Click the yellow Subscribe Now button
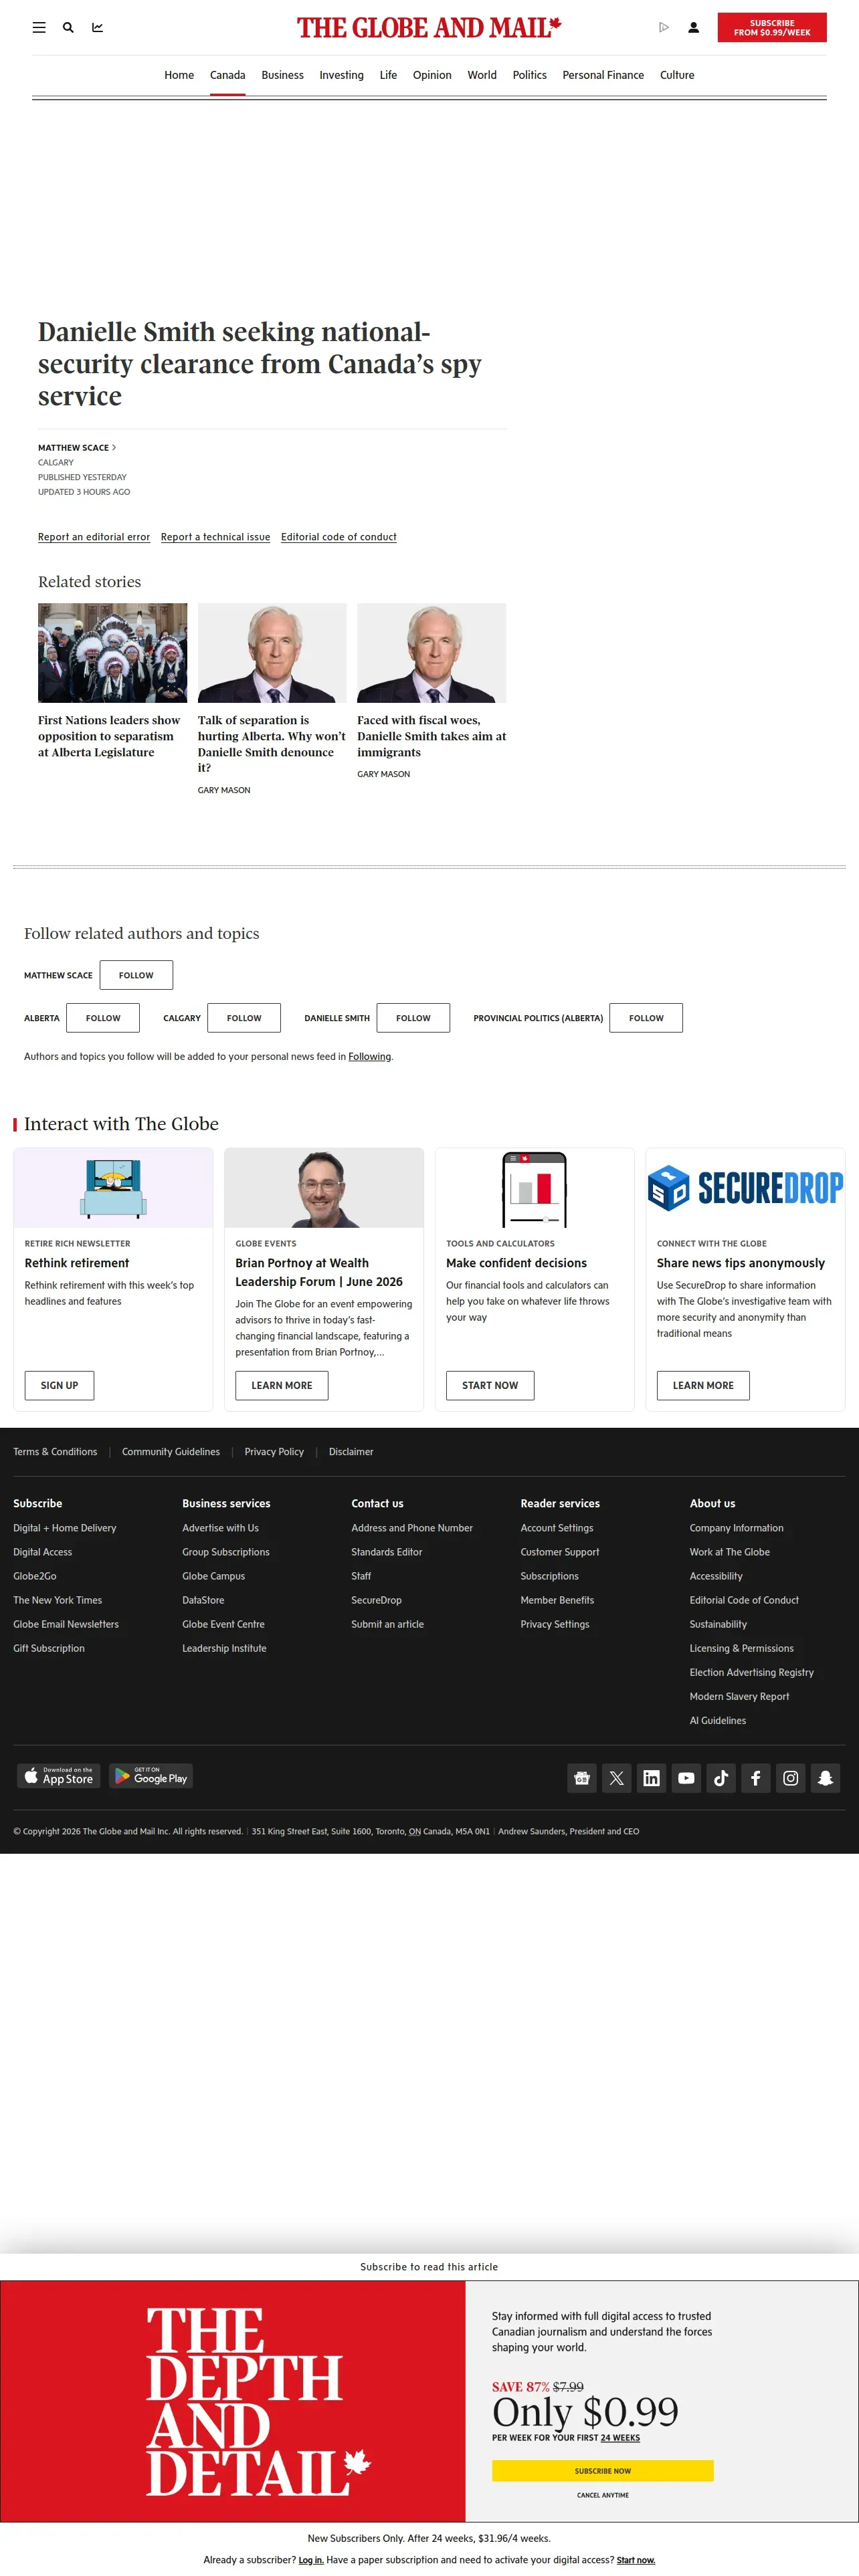 pos(603,2470)
